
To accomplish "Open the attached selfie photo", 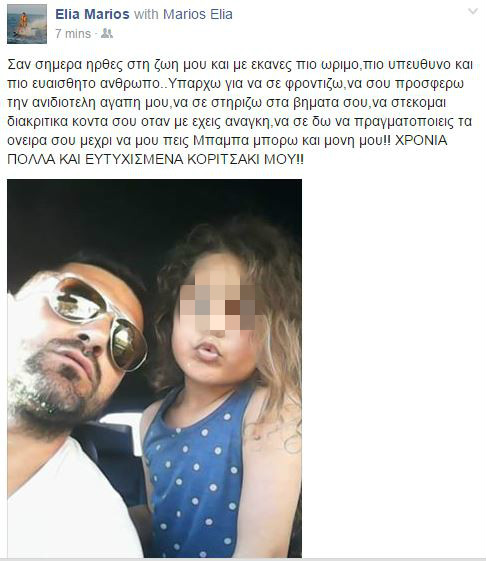I will pos(154,368).
